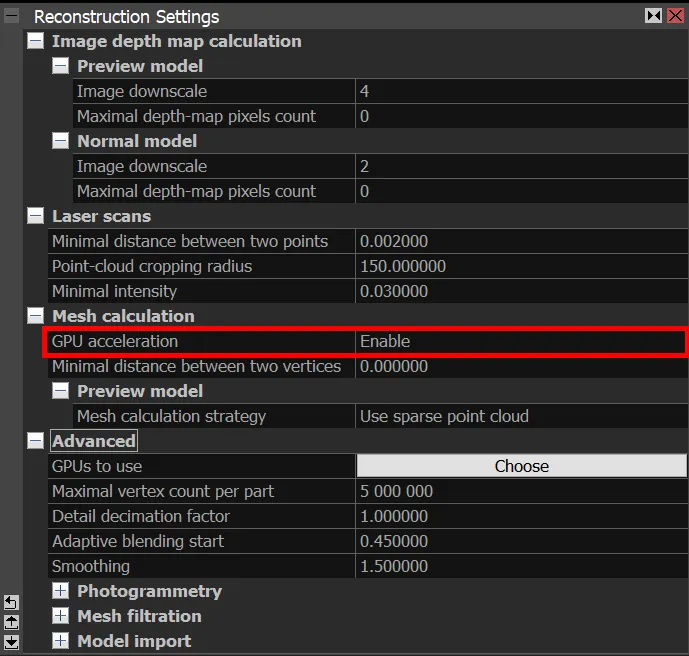Click the GPUs to use label
This screenshot has height=656, width=689.
tap(97, 466)
